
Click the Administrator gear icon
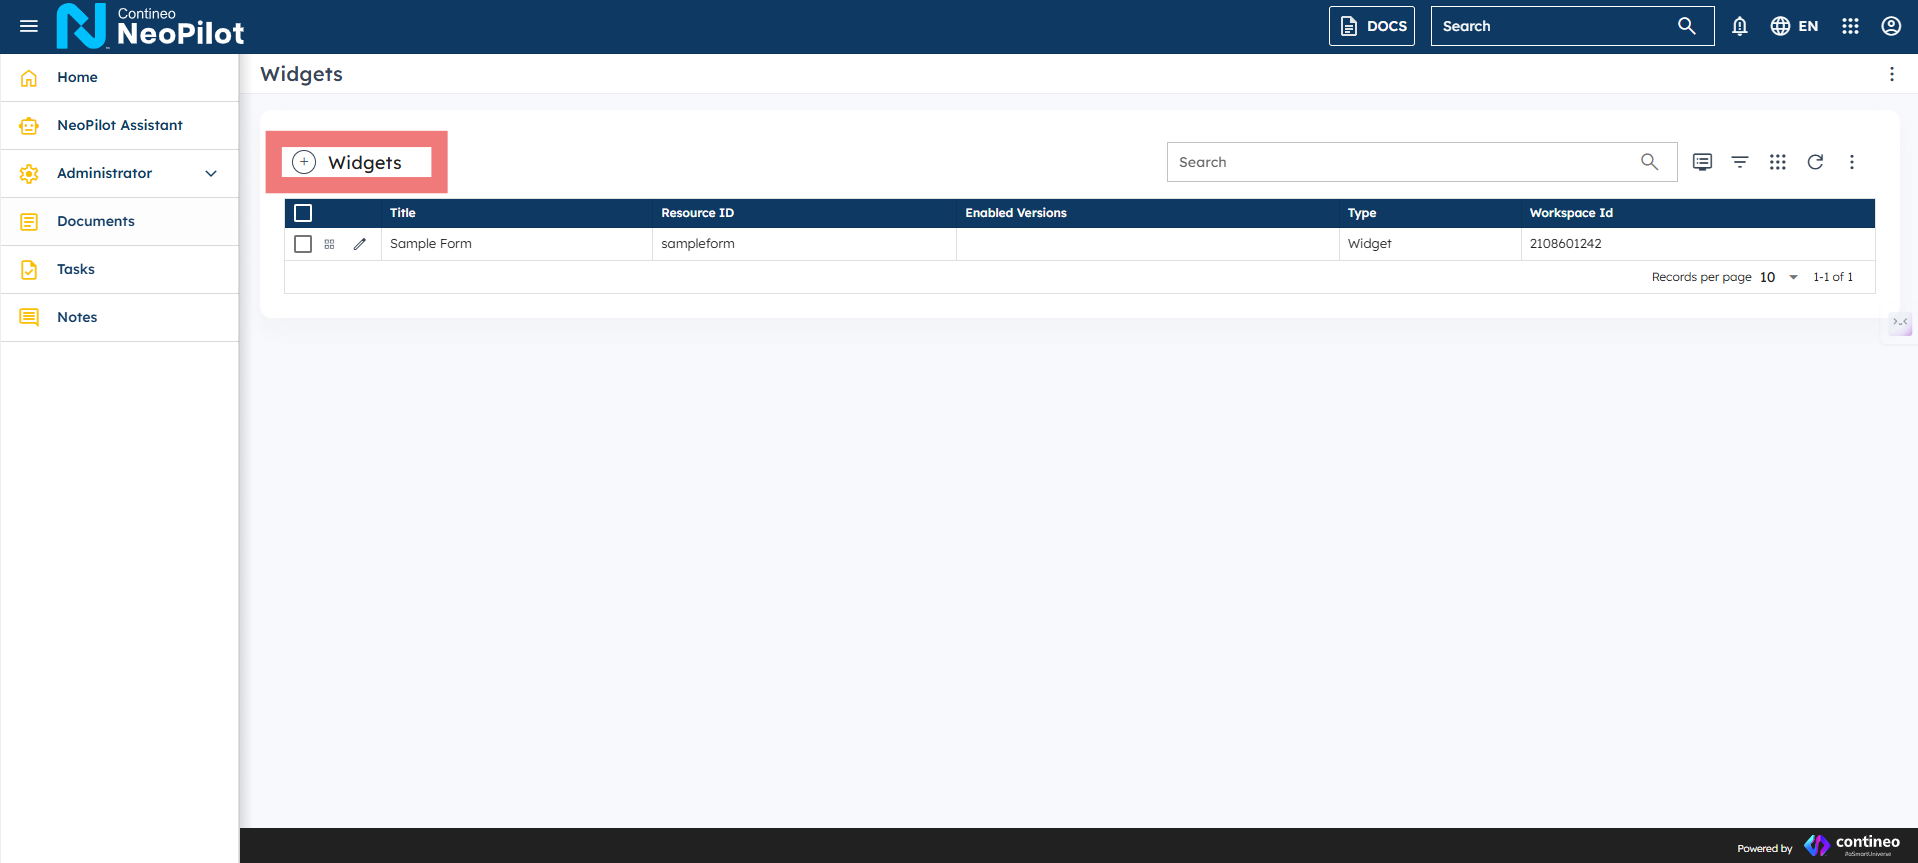29,173
